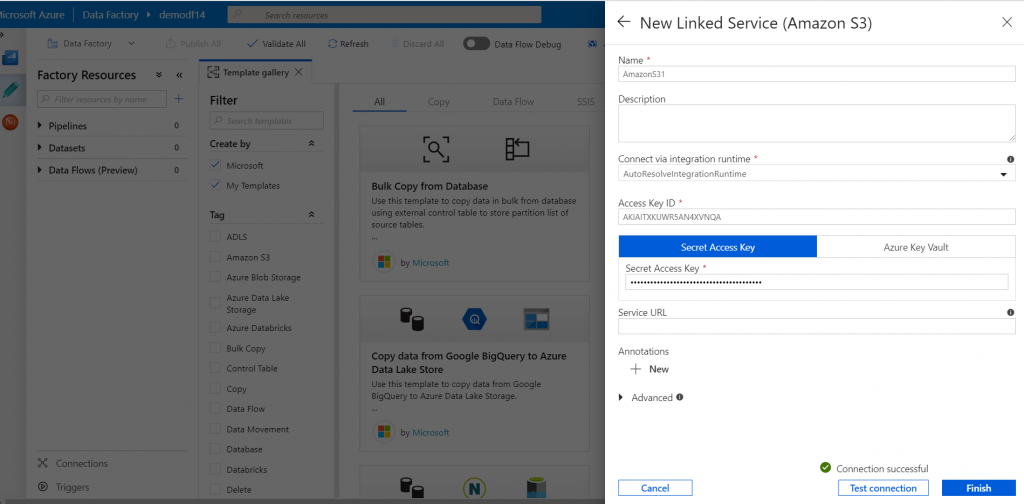Click the Secret Access Key password field

816,282
